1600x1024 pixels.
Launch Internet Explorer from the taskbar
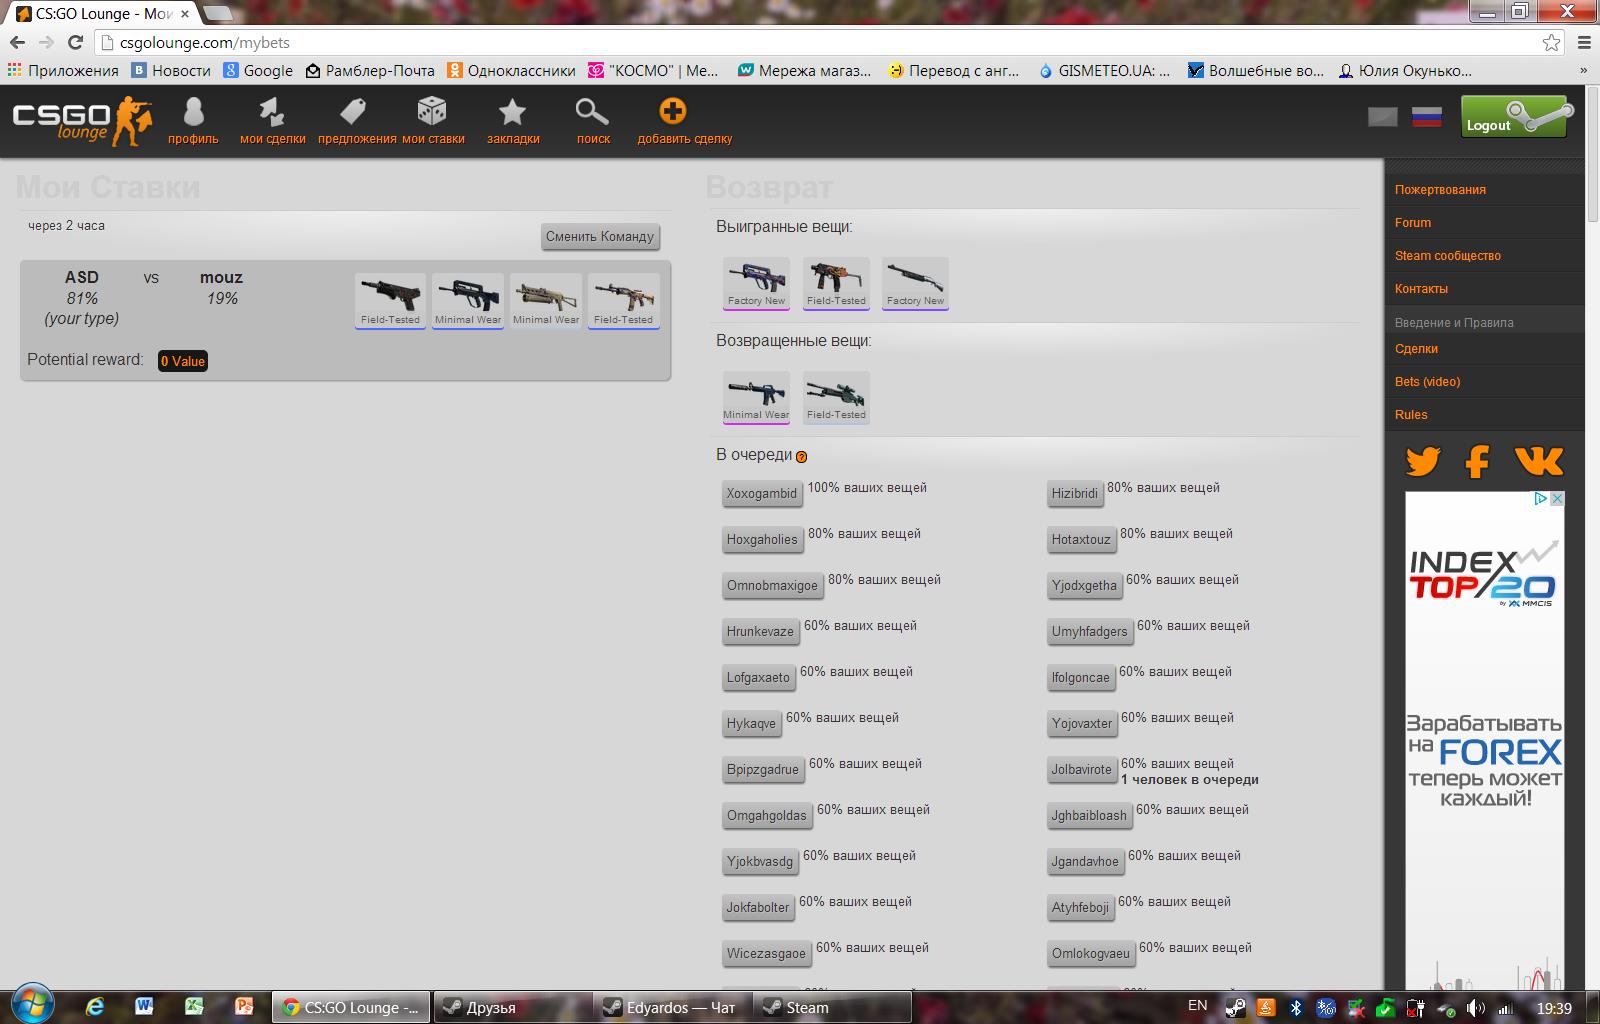pos(95,1007)
